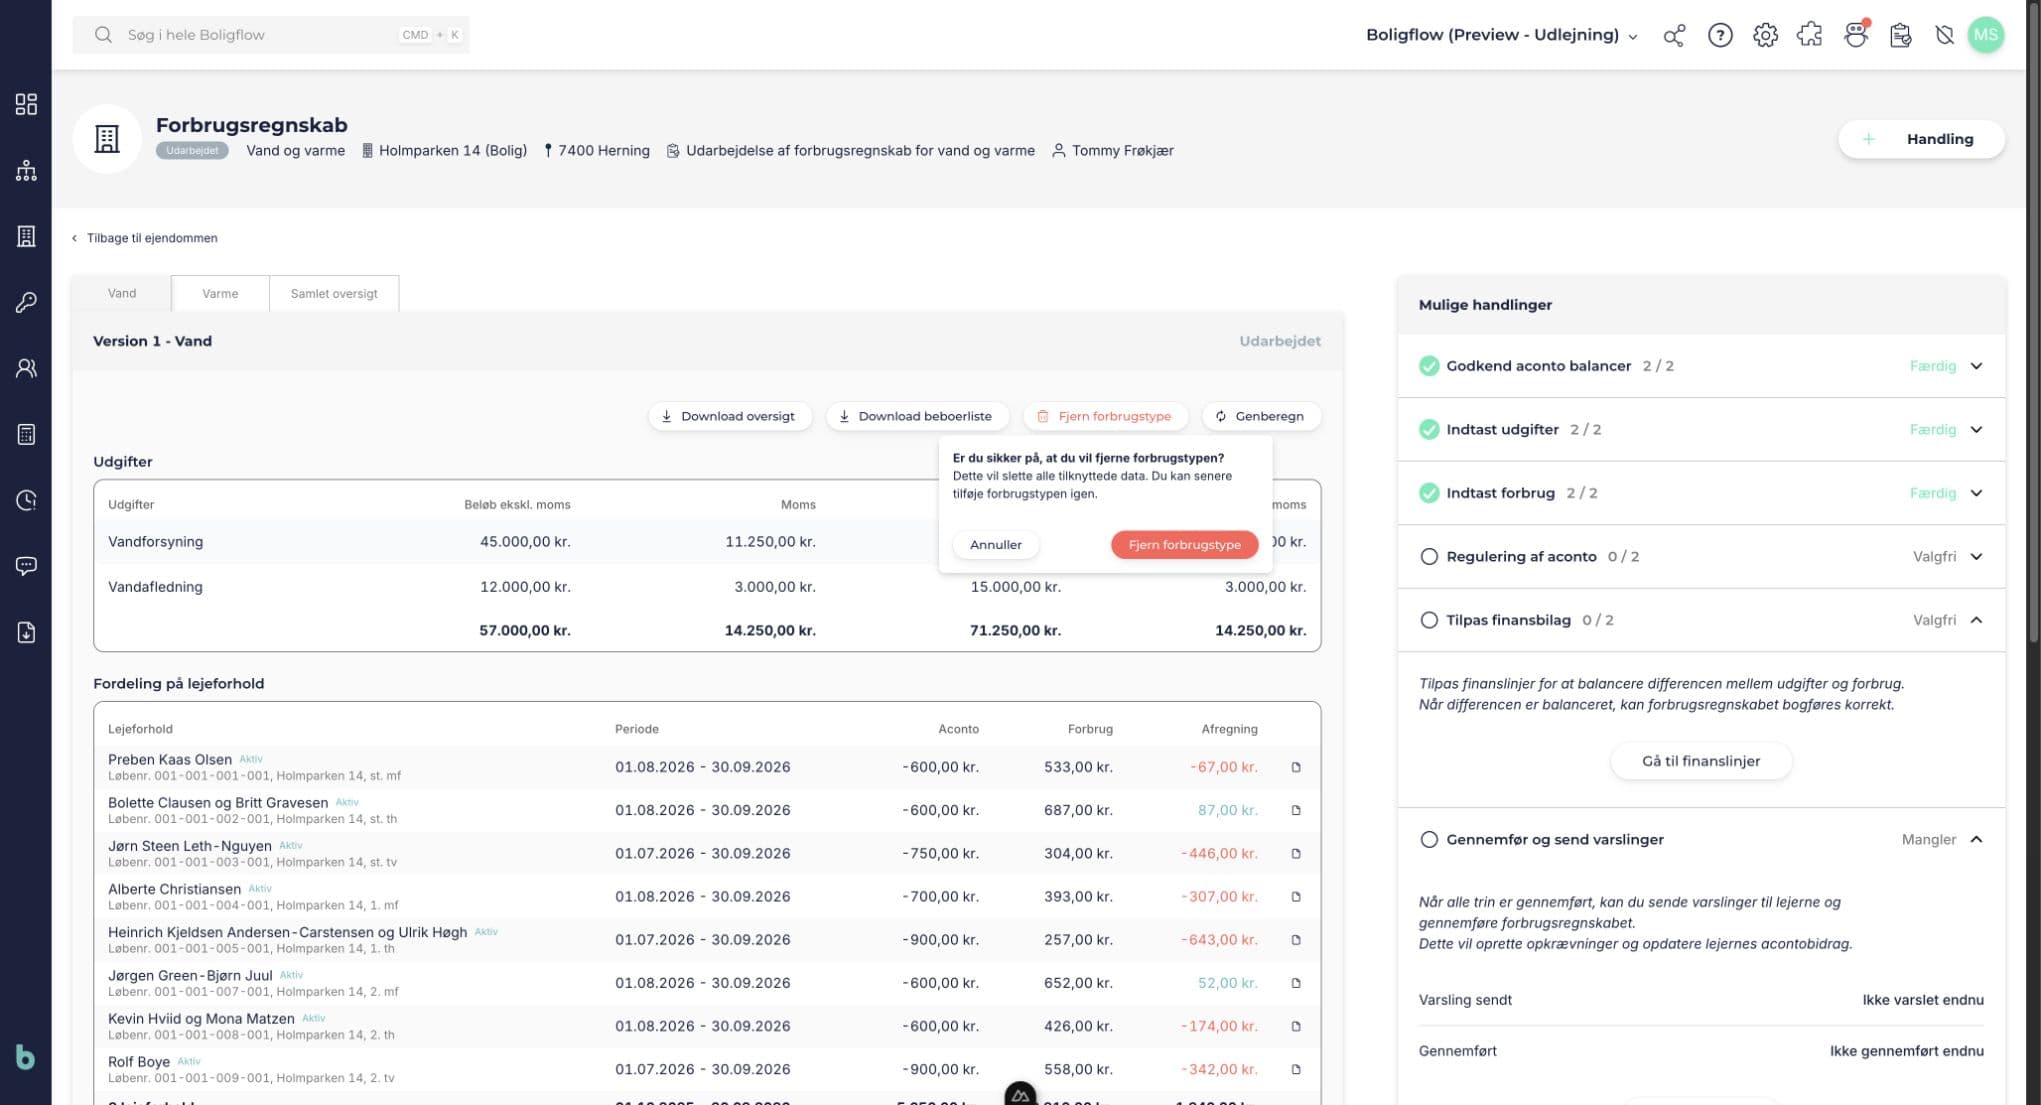The image size is (2041, 1105).
Task: Click the Download oversigt button
Action: (729, 416)
